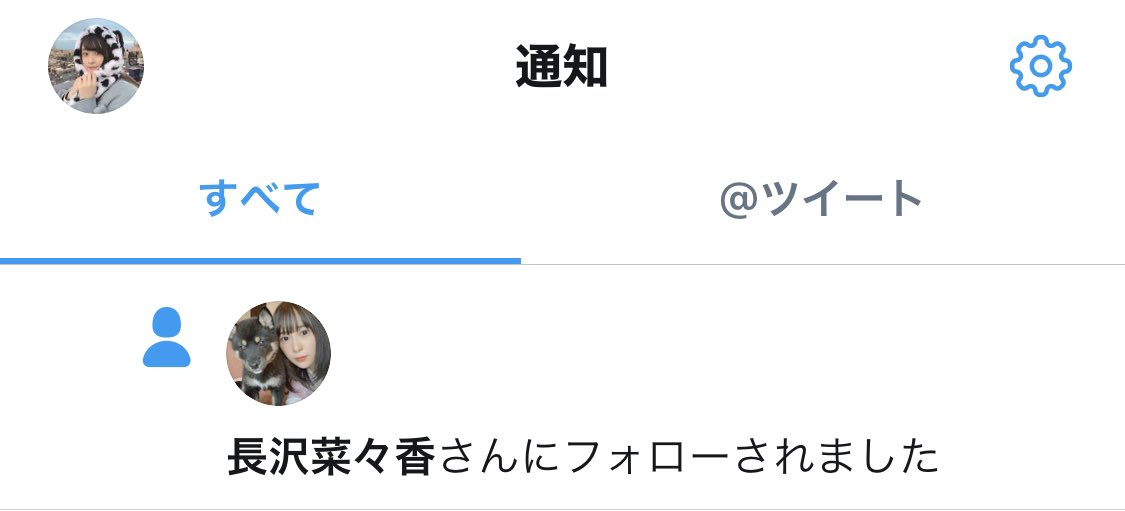1125x511 pixels.
Task: Select the ツイート label in the mentions tab
Action: point(842,198)
